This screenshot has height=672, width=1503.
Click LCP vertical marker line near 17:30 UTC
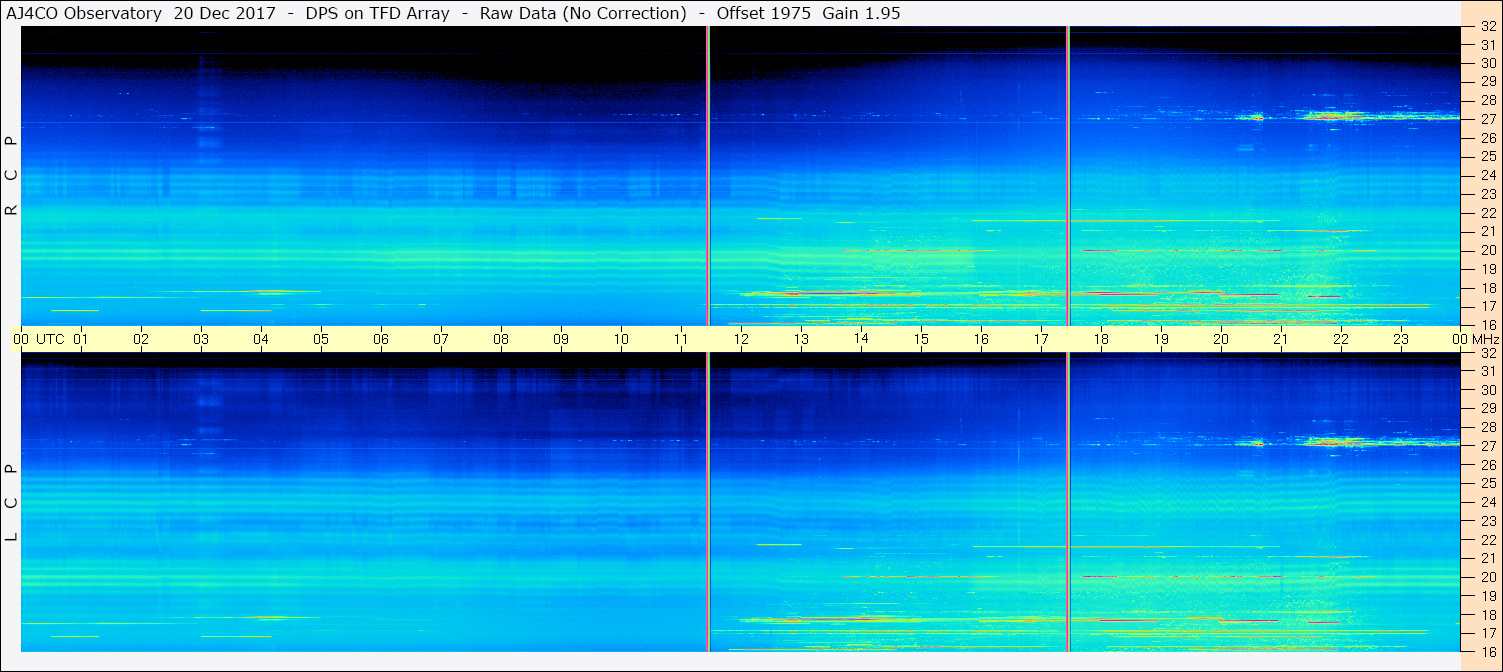[x=1068, y=502]
